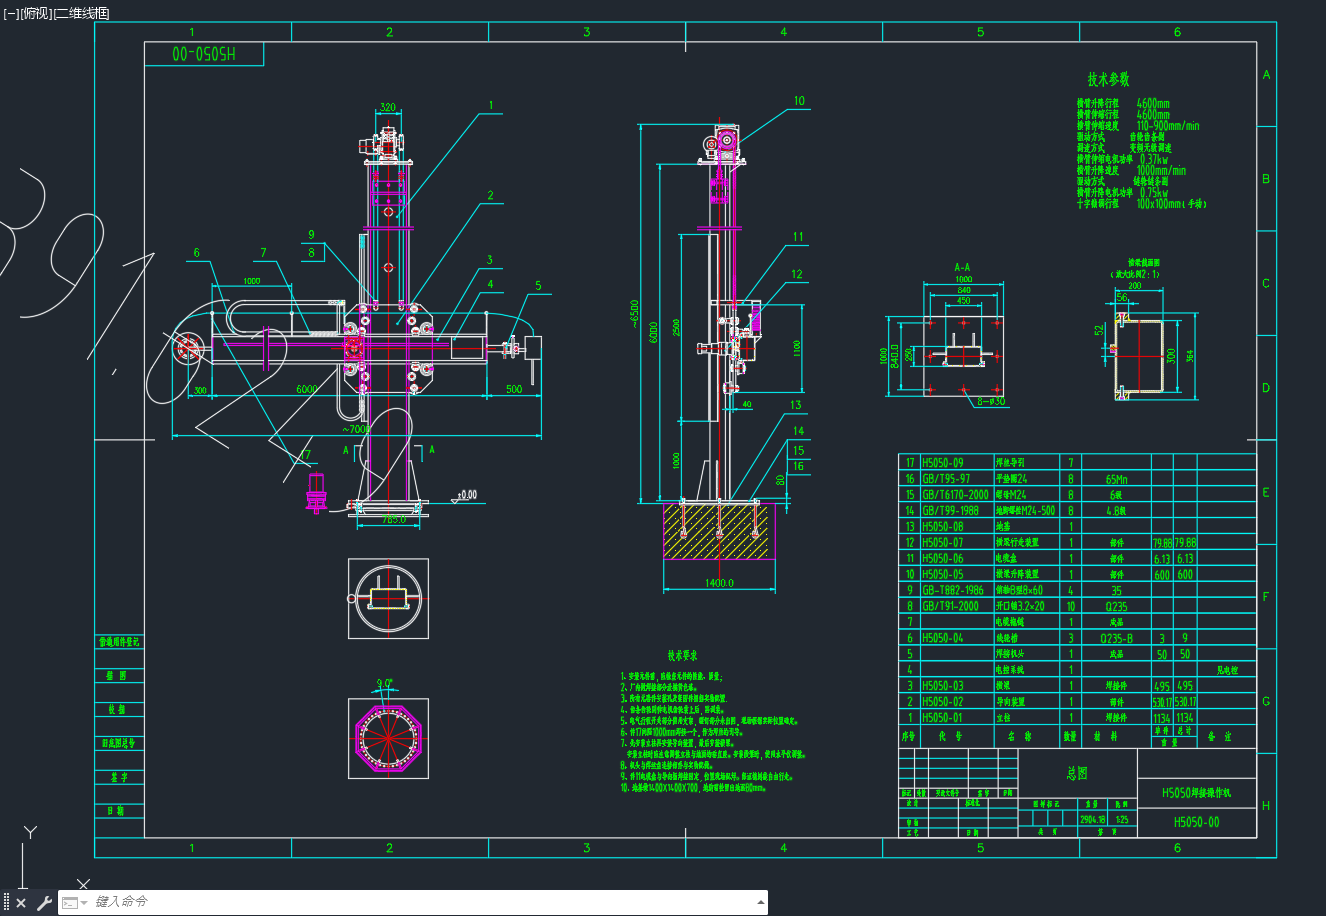Select the Q235-B material cell
The height and width of the screenshot is (916, 1326).
pyautogui.click(x=1116, y=638)
